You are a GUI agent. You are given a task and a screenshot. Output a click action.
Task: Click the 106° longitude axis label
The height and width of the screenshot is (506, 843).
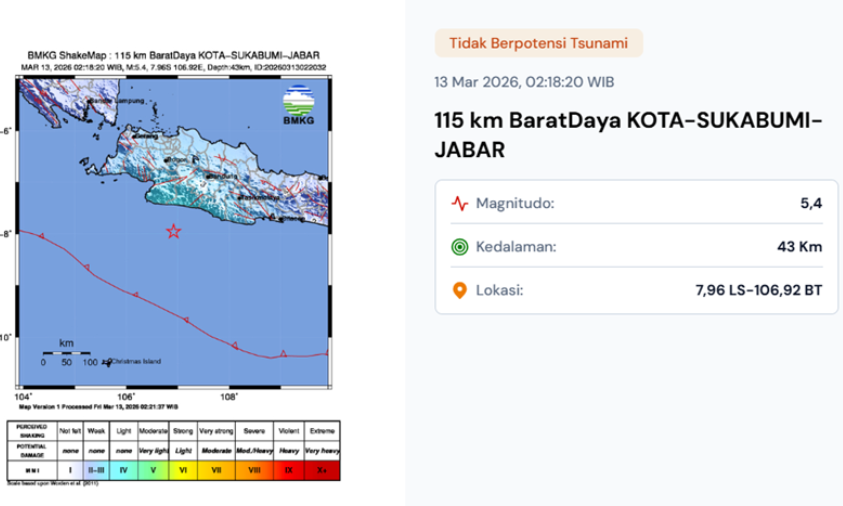coord(126,397)
